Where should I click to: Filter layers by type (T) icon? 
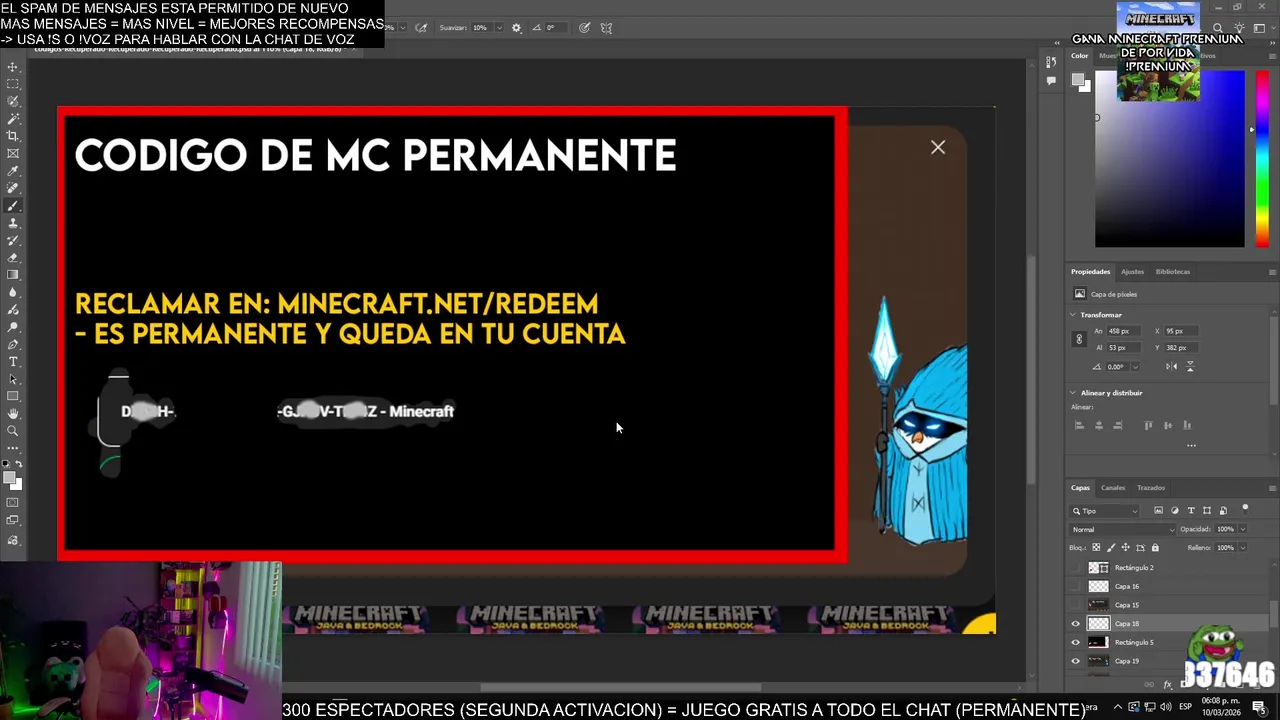[1190, 511]
